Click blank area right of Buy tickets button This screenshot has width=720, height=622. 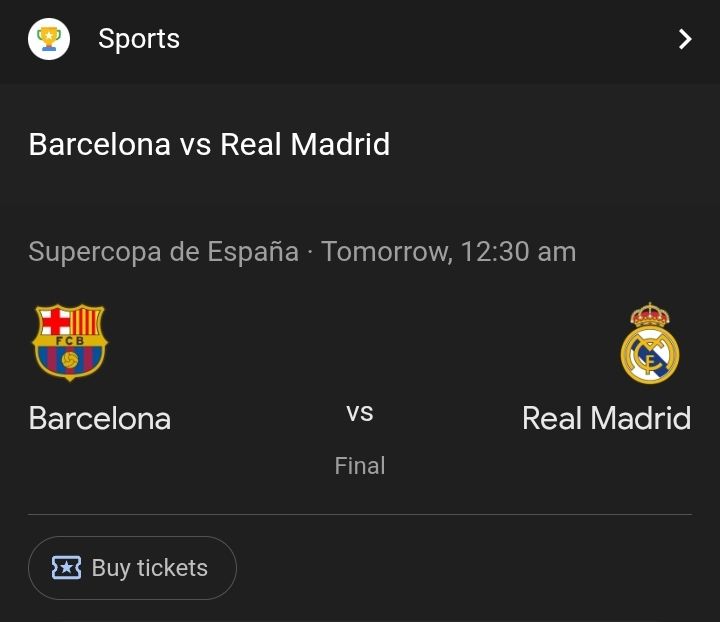470,568
